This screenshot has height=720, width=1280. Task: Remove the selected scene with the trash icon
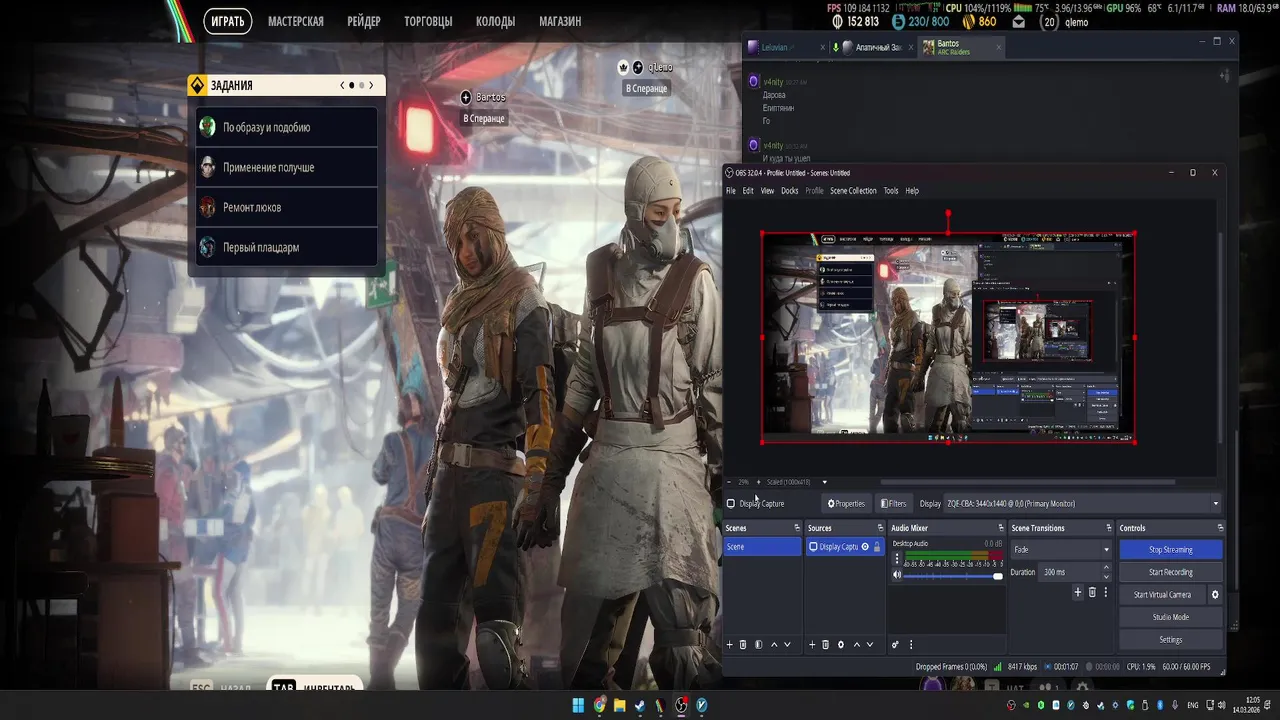point(743,645)
